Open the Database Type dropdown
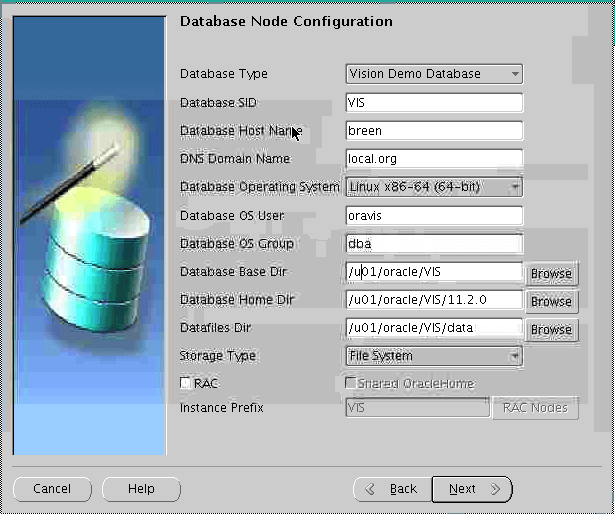The width and height of the screenshot is (615, 514). [433, 74]
